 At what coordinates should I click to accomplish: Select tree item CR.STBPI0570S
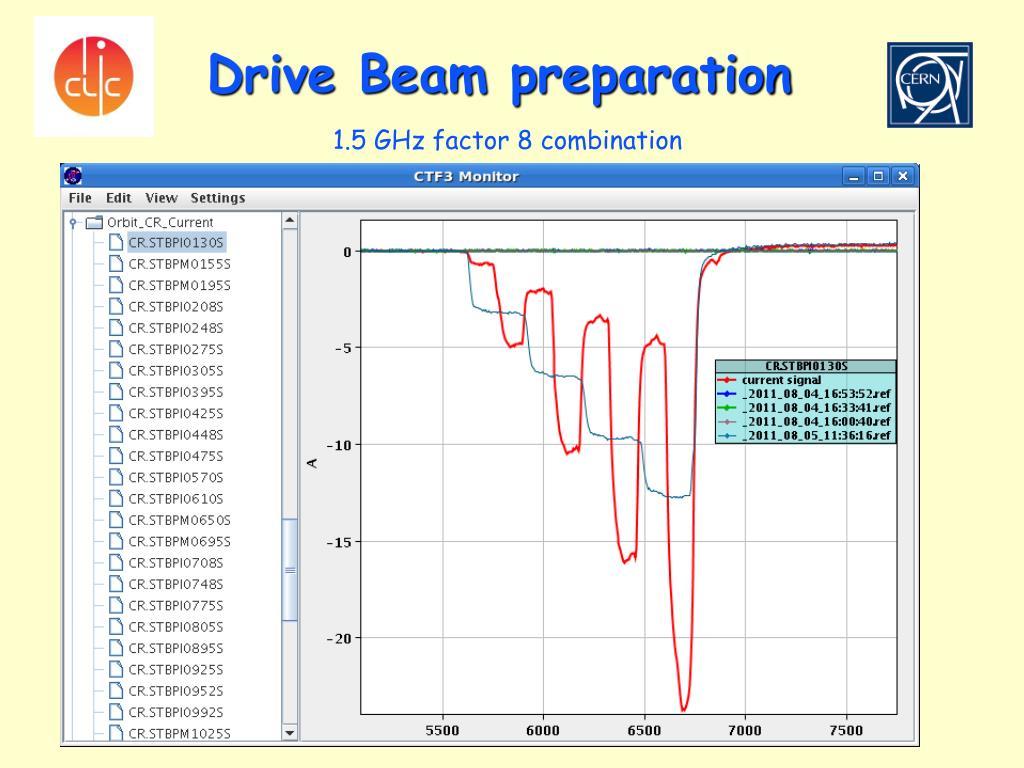pos(176,477)
